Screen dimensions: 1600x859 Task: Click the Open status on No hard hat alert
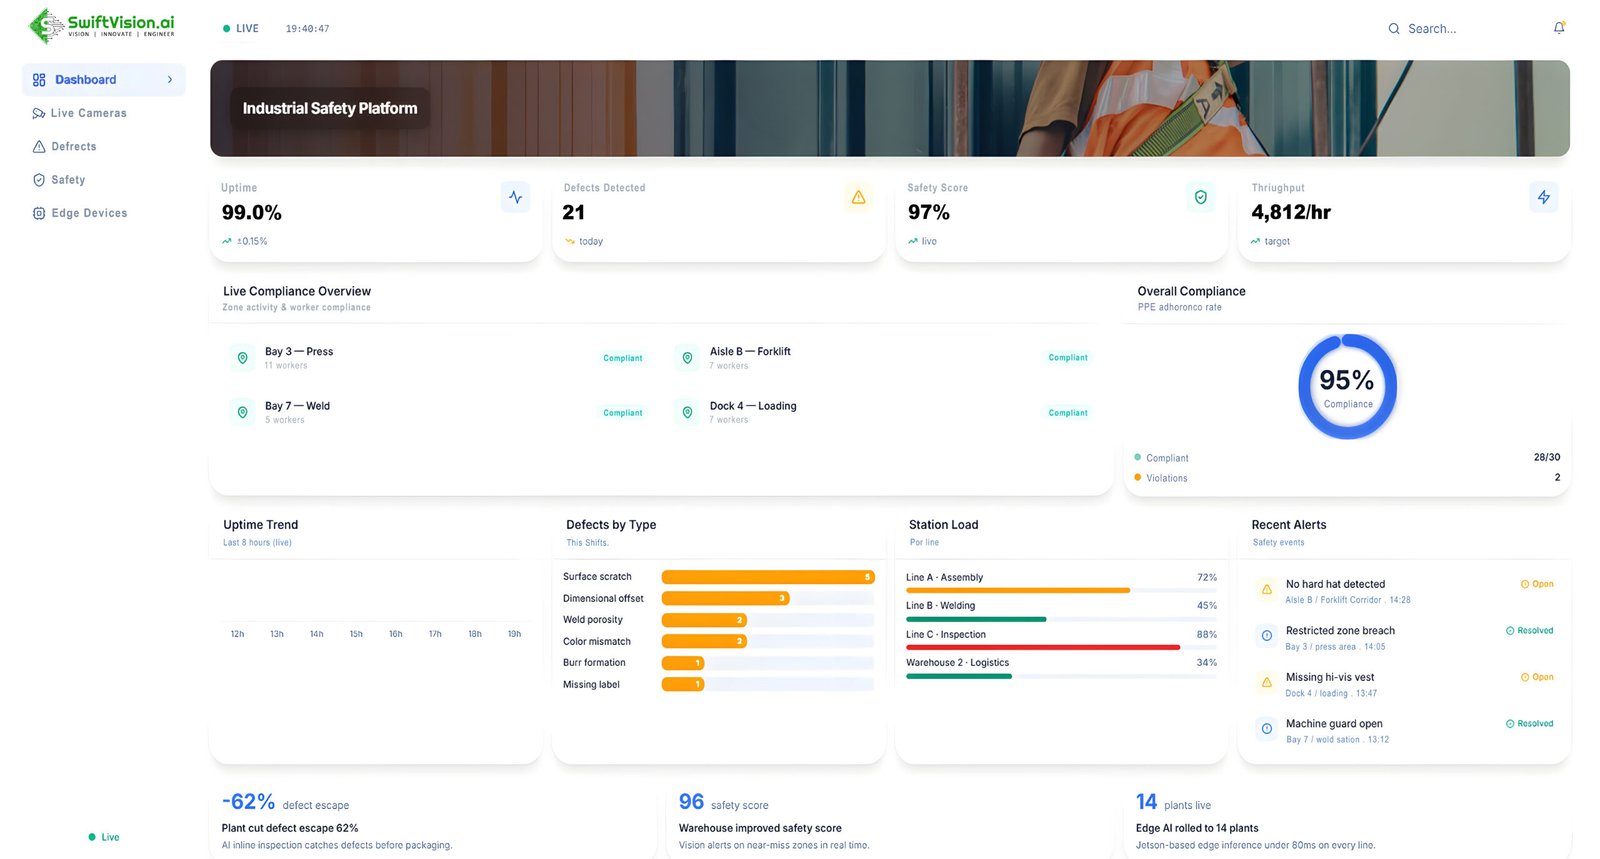click(1537, 584)
